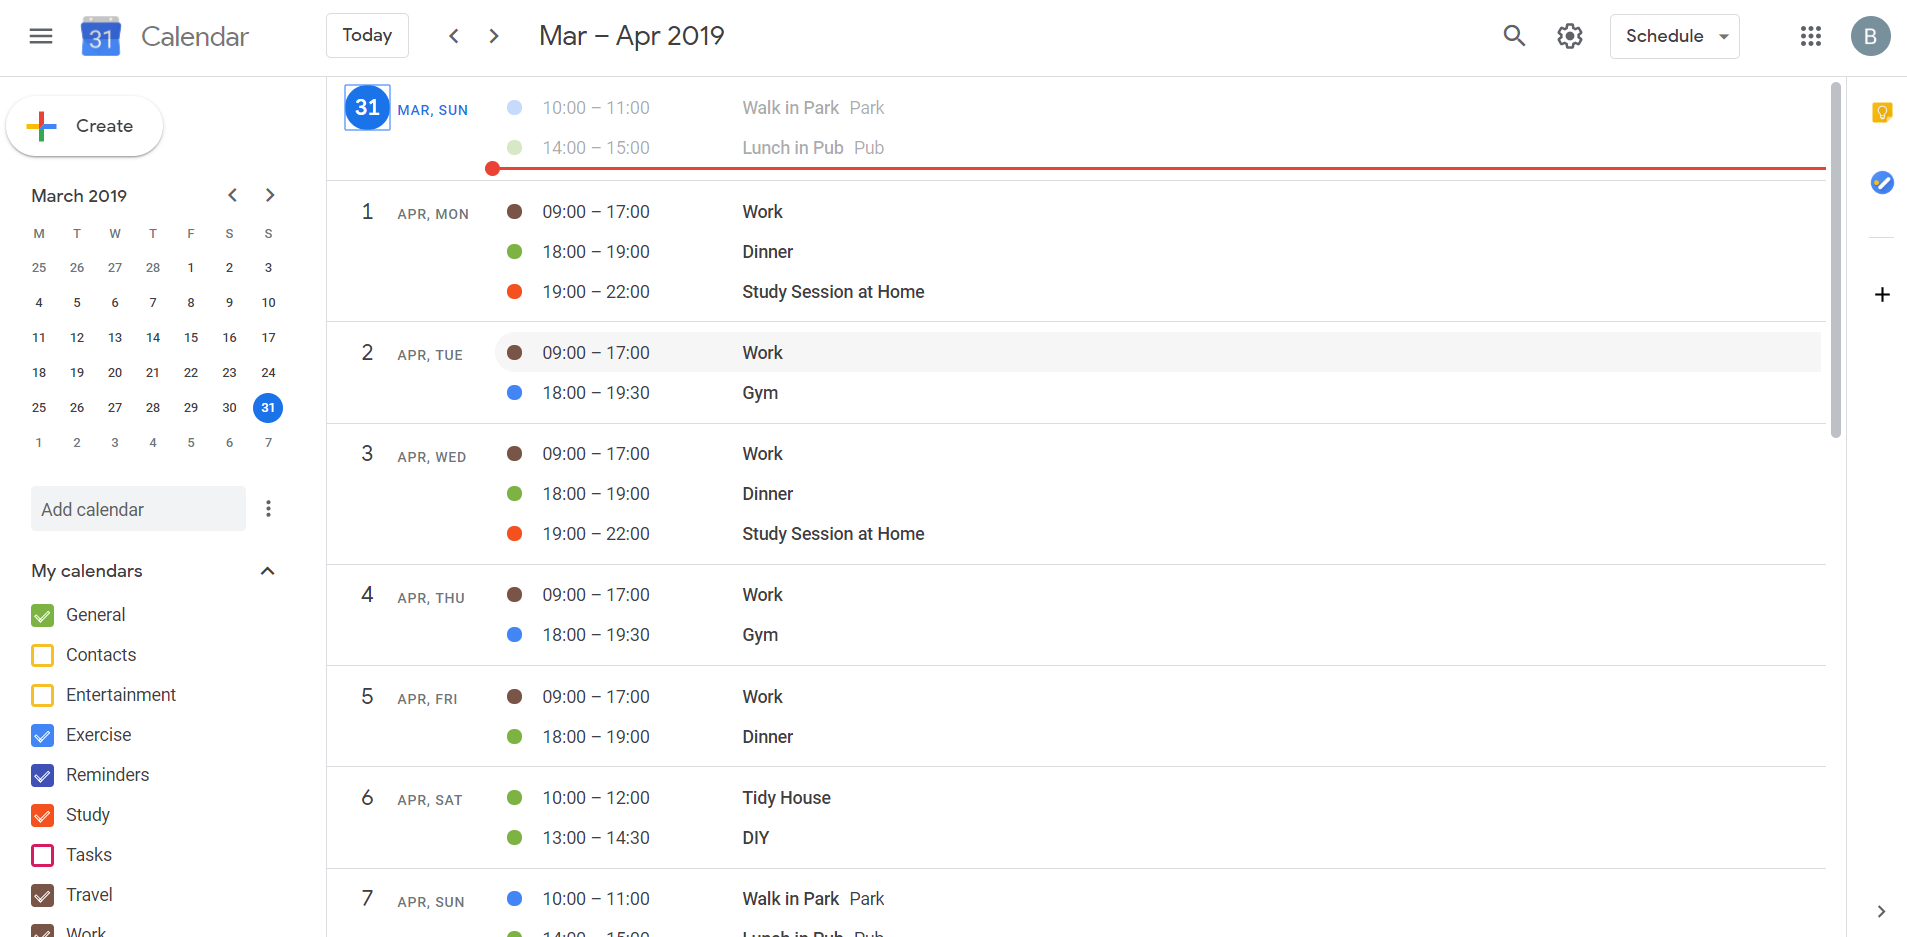Click the Google Calendar logo
The height and width of the screenshot is (937, 1907).
(101, 36)
